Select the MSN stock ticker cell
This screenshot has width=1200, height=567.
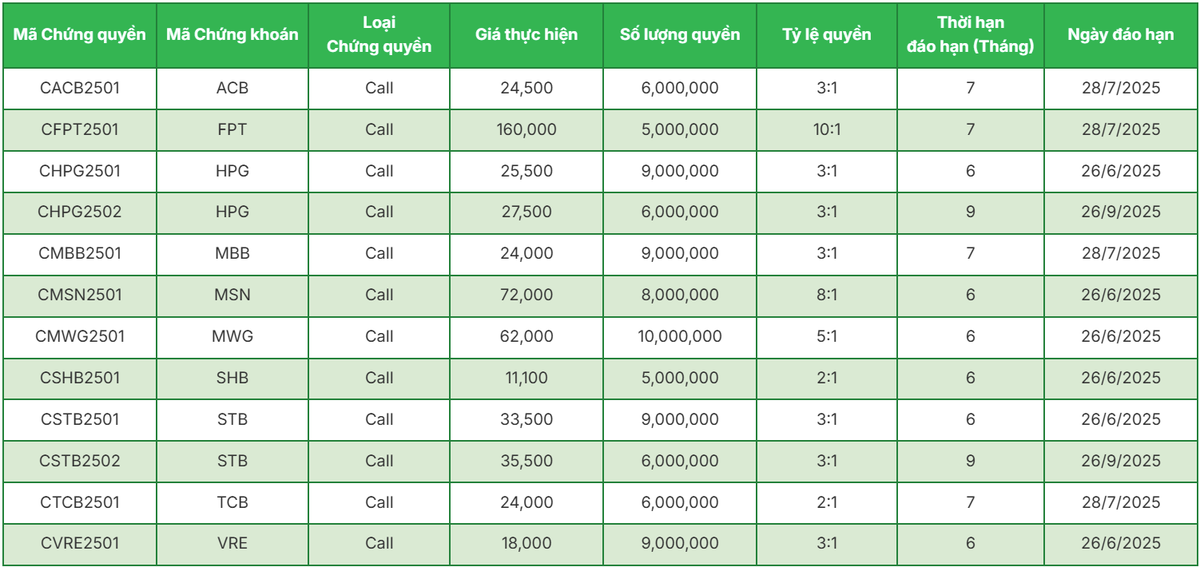coord(232,295)
